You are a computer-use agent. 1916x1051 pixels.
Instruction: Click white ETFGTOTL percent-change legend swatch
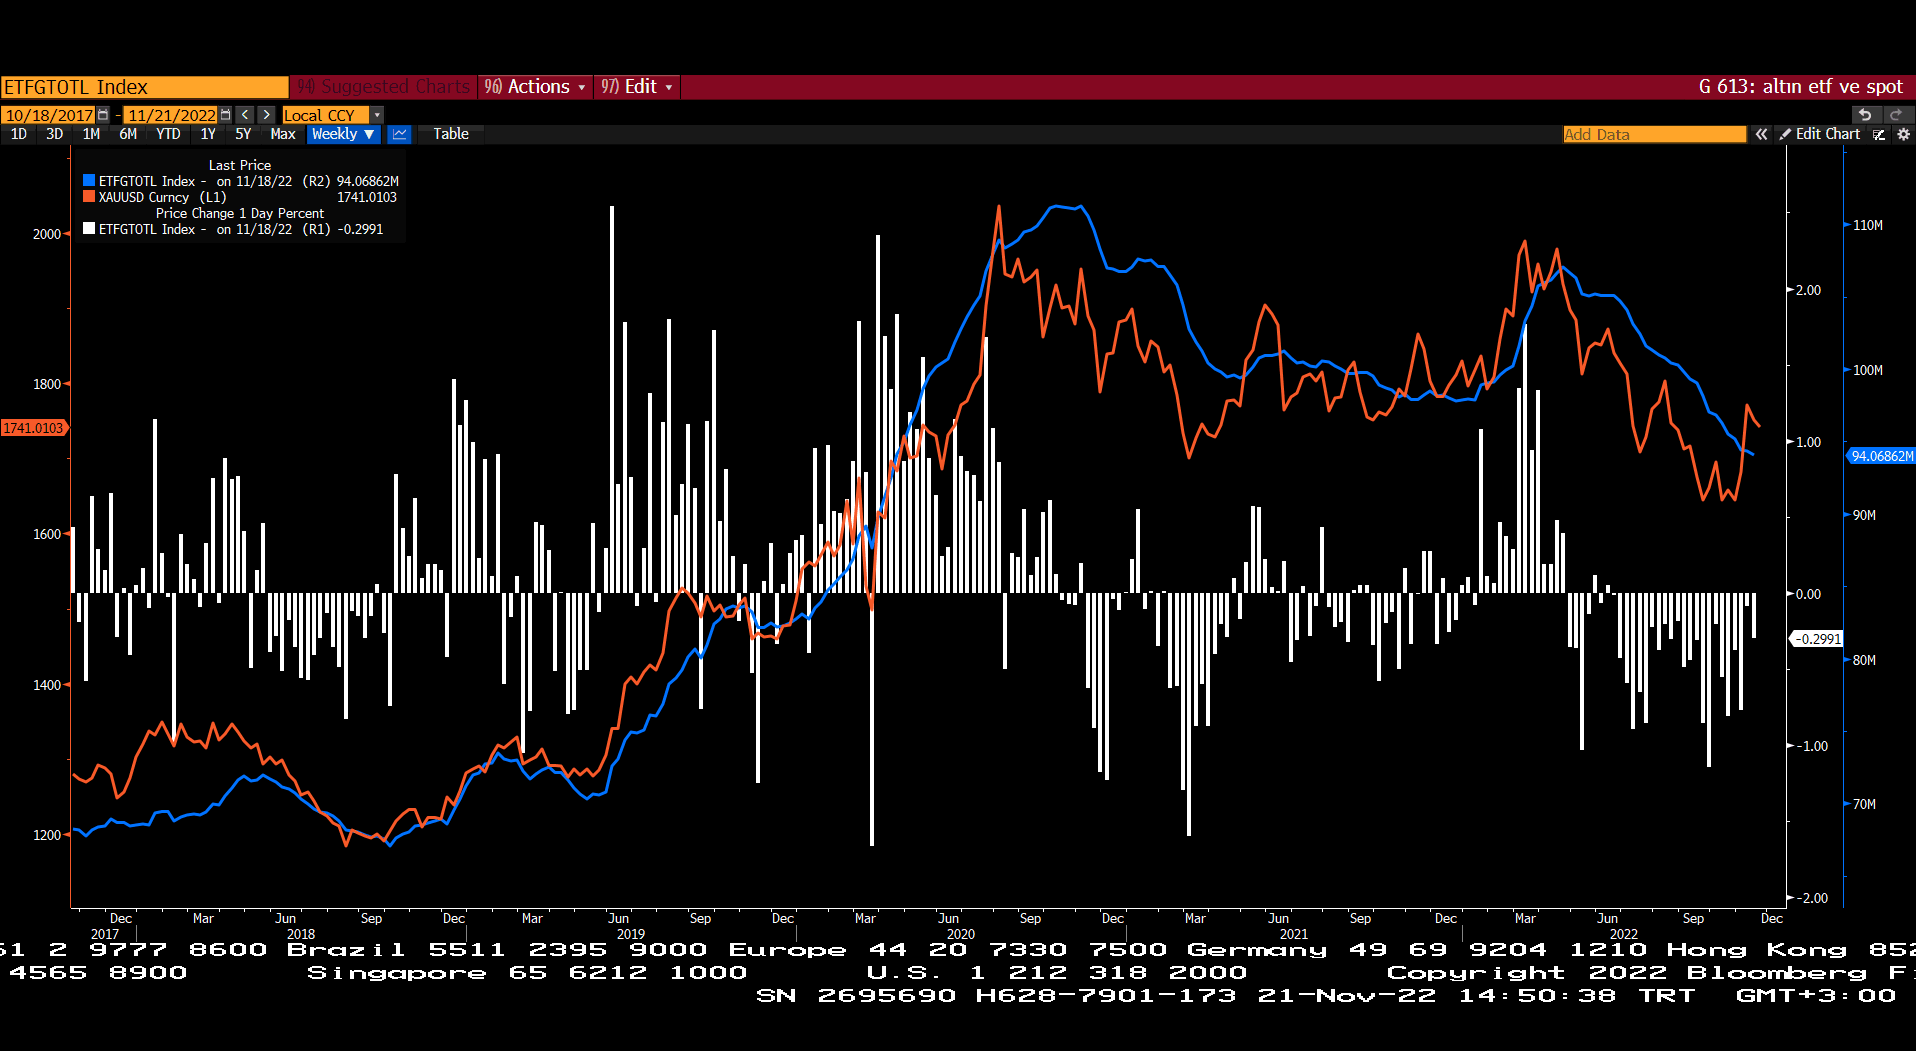pos(89,229)
